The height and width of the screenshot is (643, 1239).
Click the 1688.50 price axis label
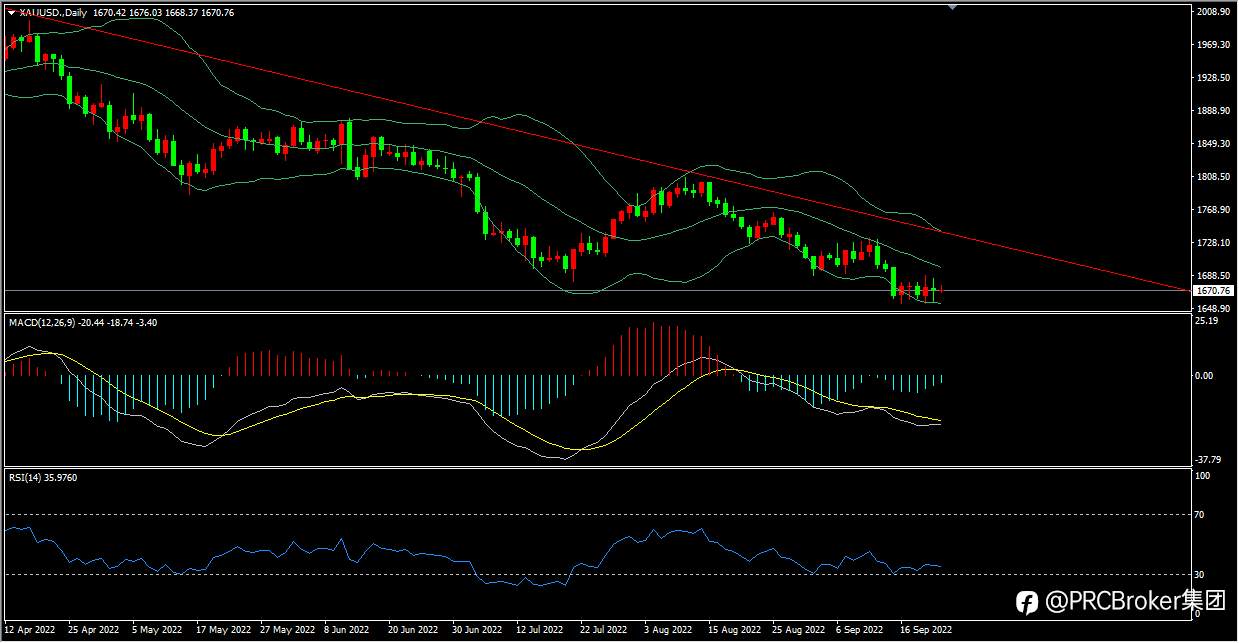(x=1211, y=276)
